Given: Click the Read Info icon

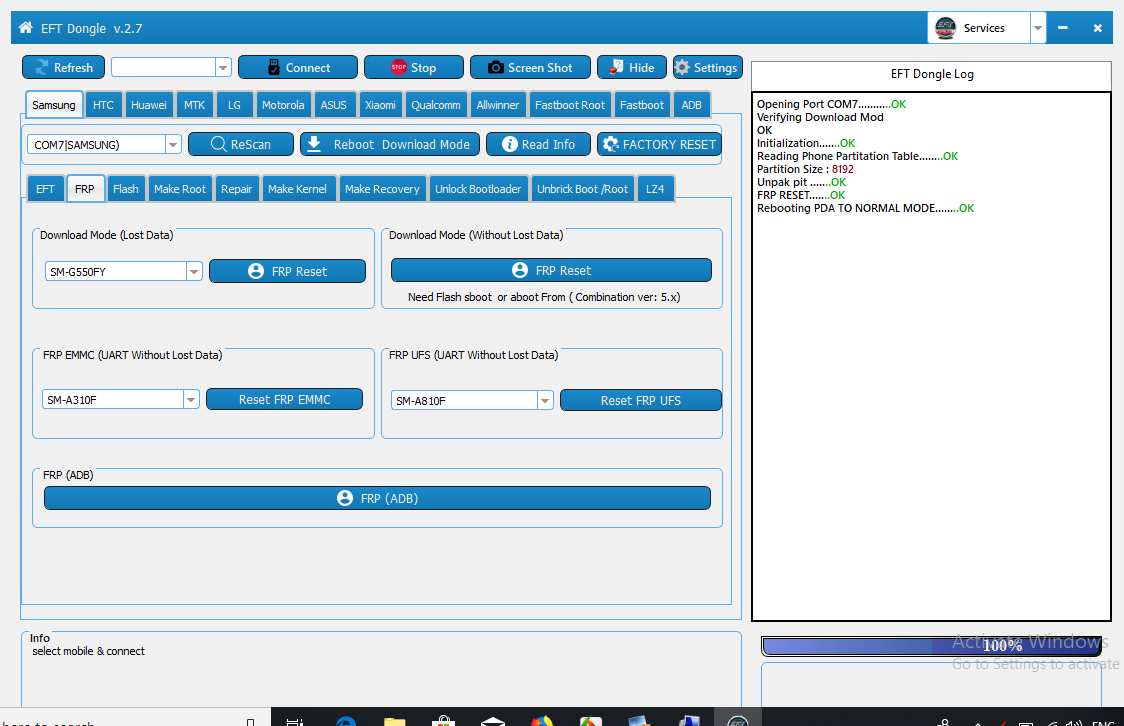Looking at the screenshot, I should click(x=510, y=144).
